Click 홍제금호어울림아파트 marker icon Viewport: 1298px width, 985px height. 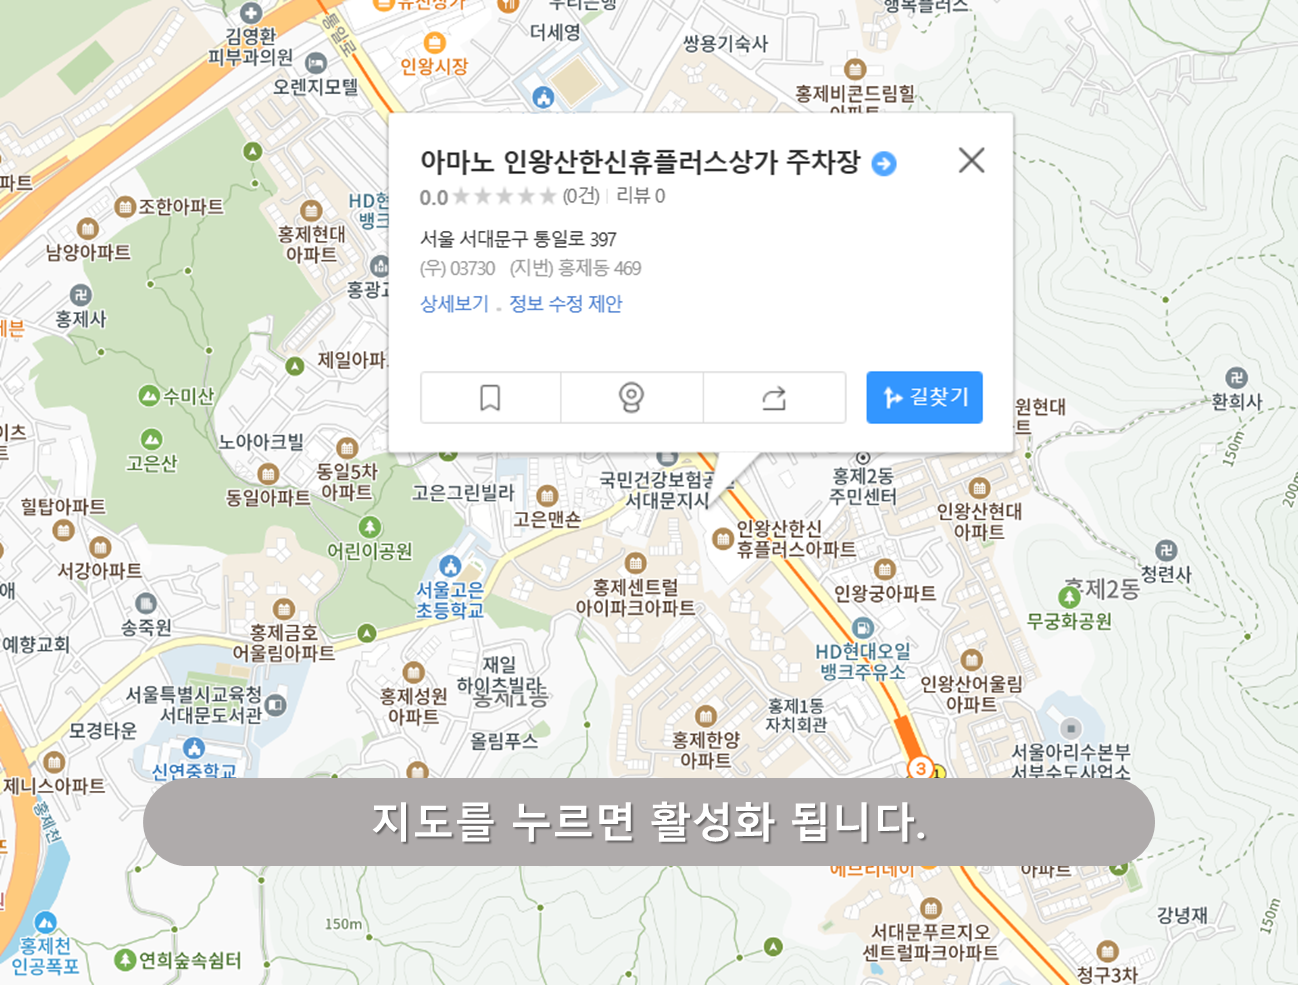[284, 608]
